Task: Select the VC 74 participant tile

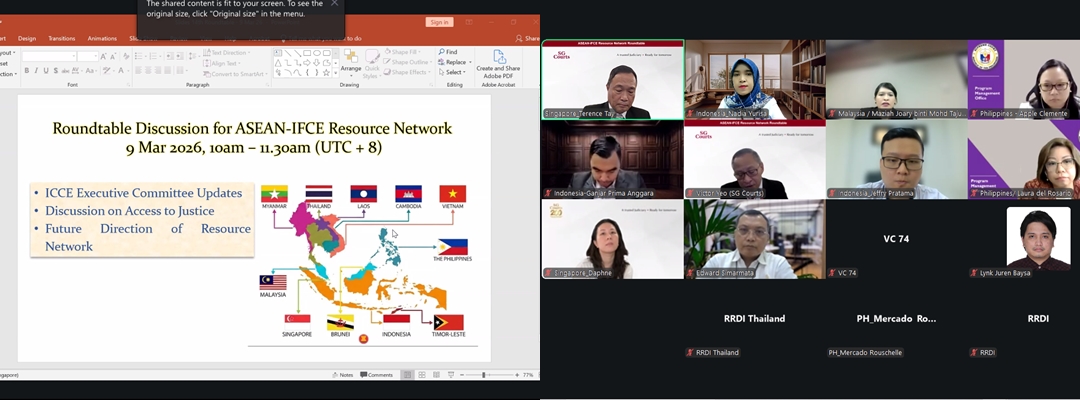Action: (895, 240)
